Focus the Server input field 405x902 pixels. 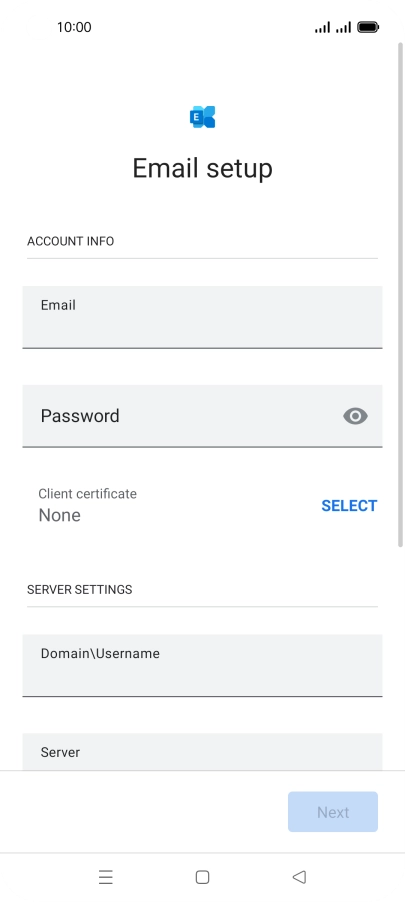pyautogui.click(x=202, y=752)
